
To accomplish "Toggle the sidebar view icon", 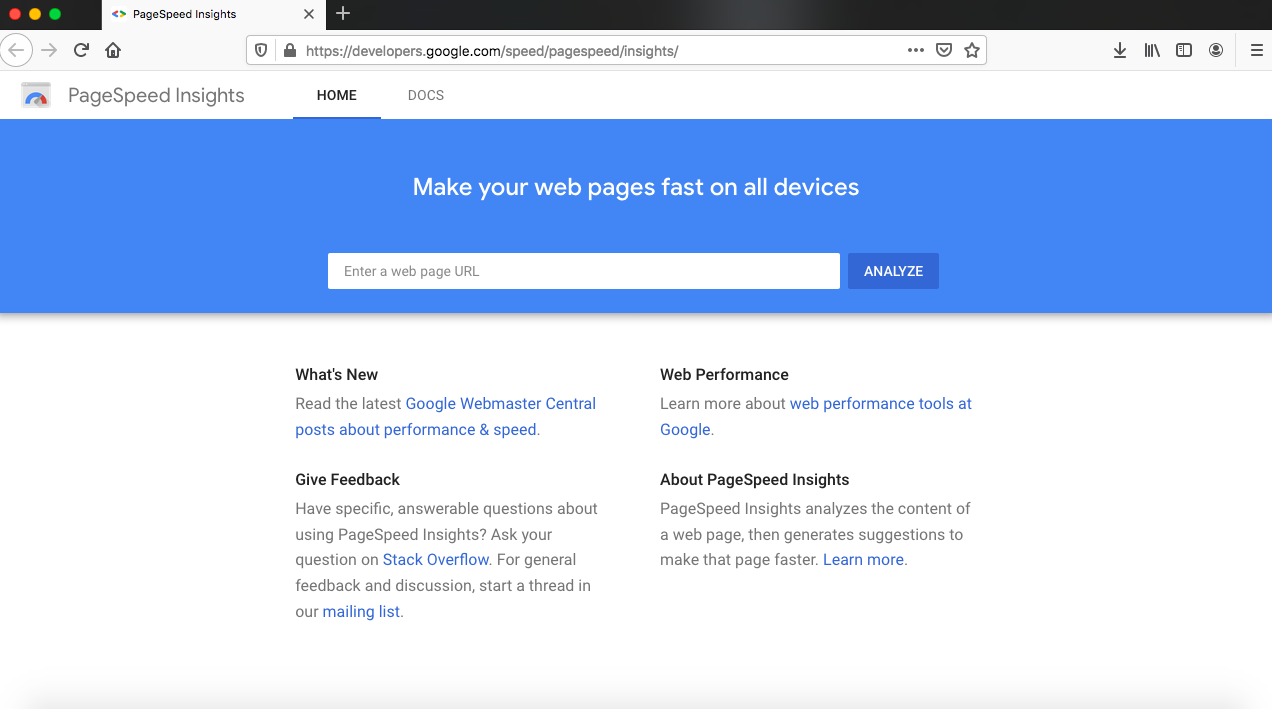I will coord(1184,50).
